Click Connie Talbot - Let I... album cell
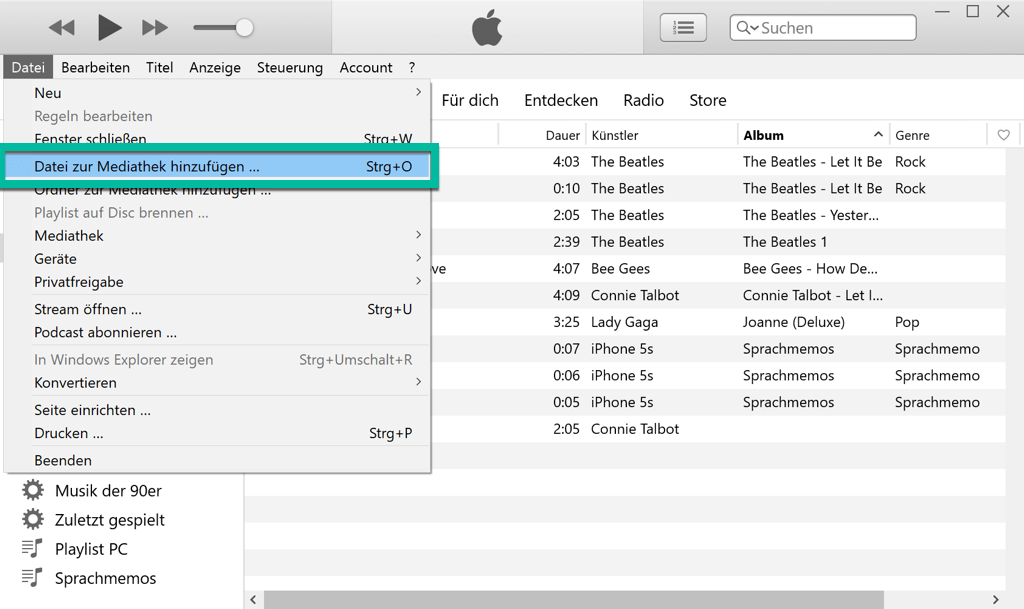This screenshot has width=1024, height=609. [812, 295]
